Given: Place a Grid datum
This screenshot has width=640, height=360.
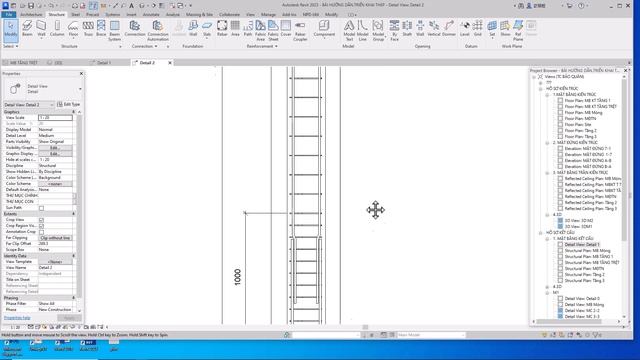Looking at the screenshot, I should click(x=478, y=29).
